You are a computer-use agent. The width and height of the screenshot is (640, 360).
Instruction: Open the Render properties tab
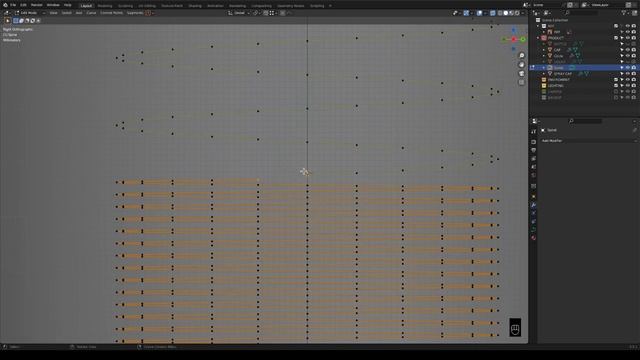point(533,142)
